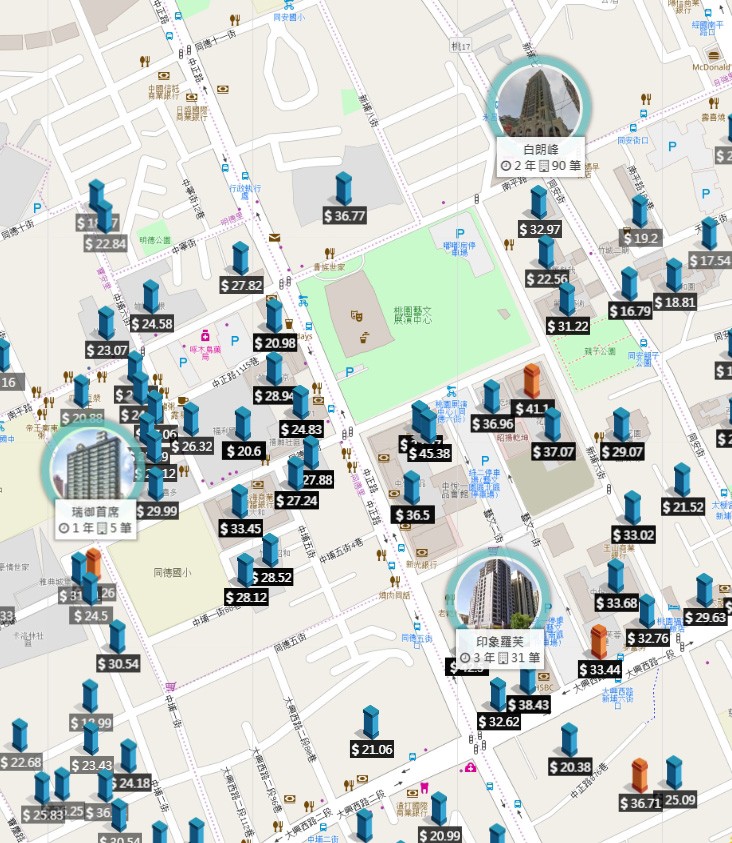Select the orange pin priced $33.44
This screenshot has width=732, height=843.
599,642
